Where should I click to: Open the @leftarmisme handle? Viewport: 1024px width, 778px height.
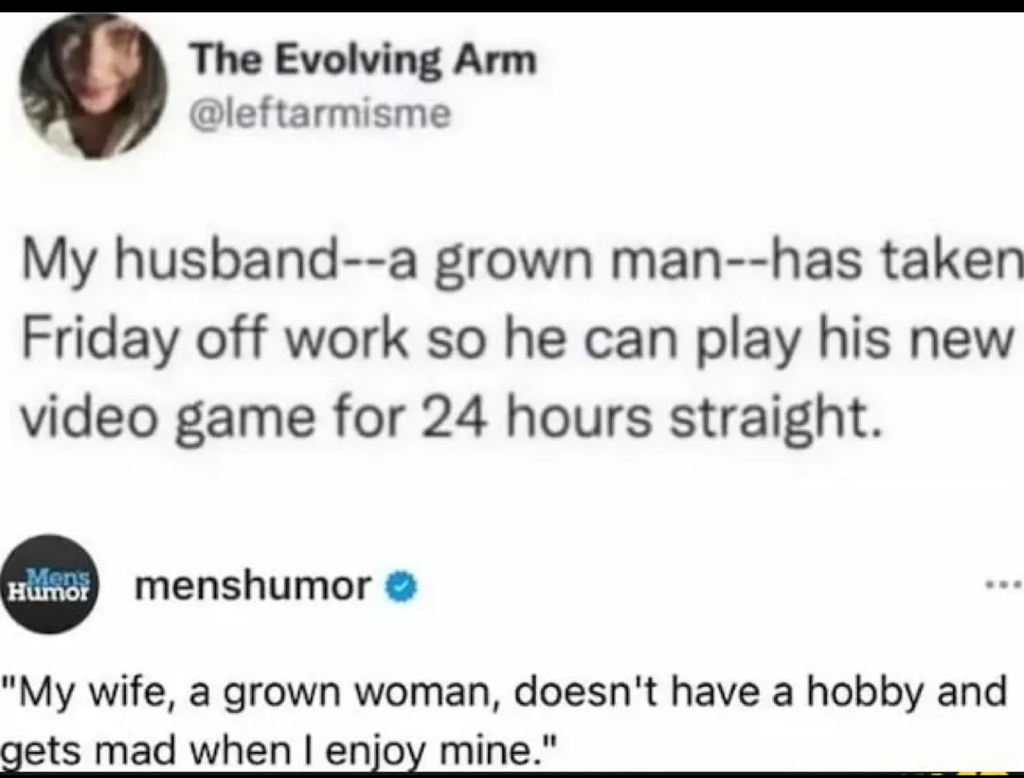319,113
